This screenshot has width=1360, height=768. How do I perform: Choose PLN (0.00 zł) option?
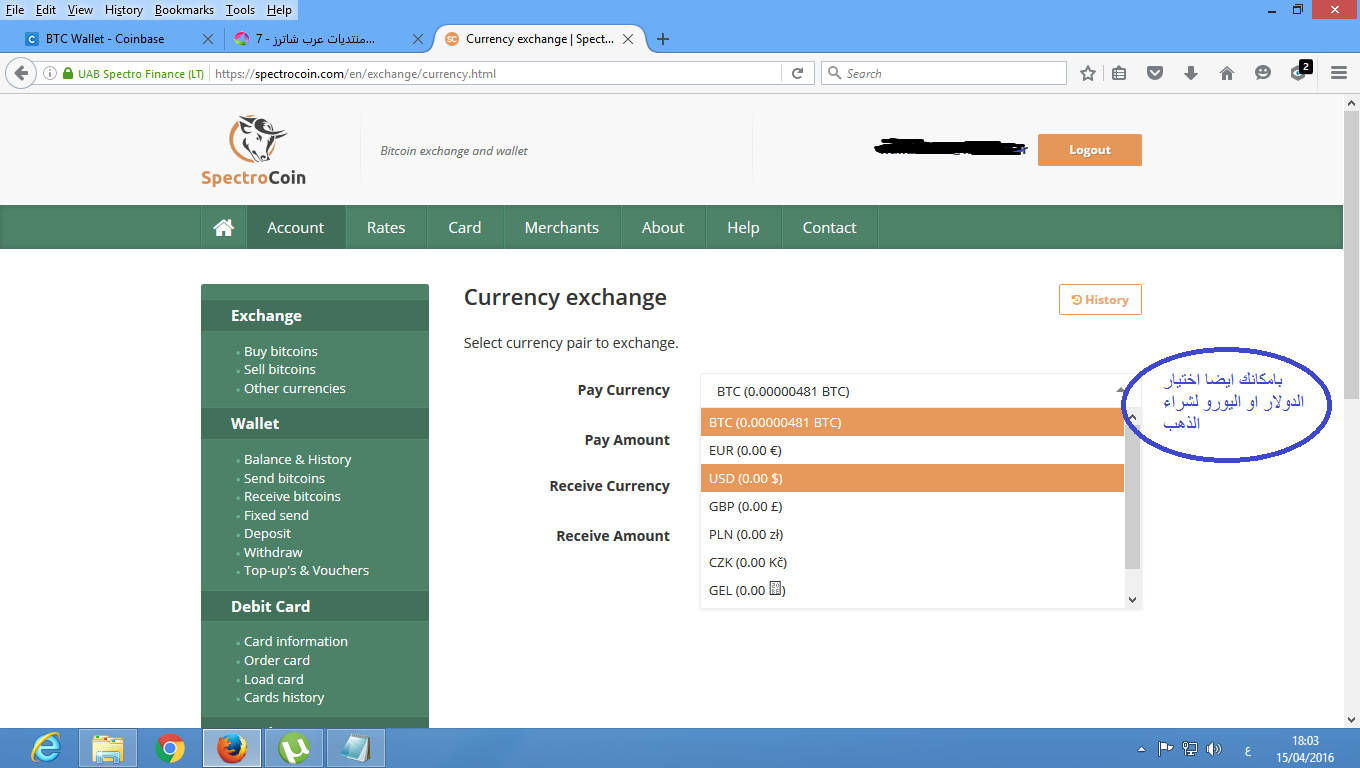(912, 534)
